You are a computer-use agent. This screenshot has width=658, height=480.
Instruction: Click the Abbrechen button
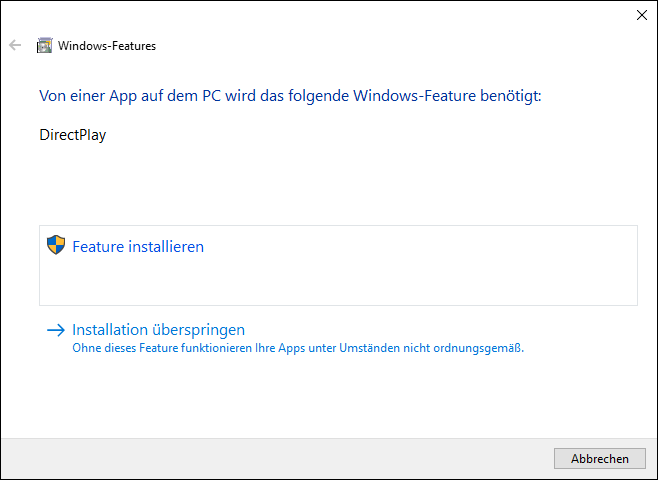point(600,459)
